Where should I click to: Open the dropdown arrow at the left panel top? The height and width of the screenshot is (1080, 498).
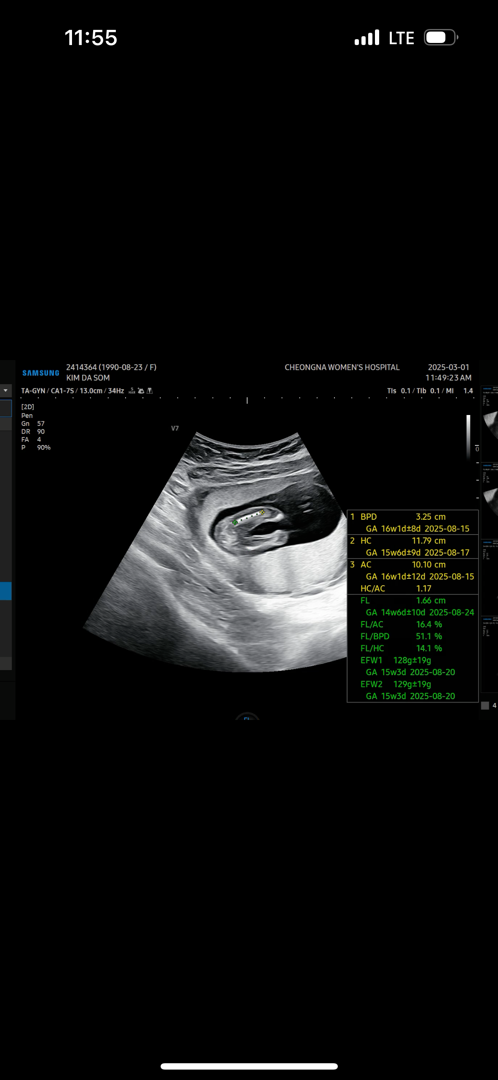[x=6, y=391]
